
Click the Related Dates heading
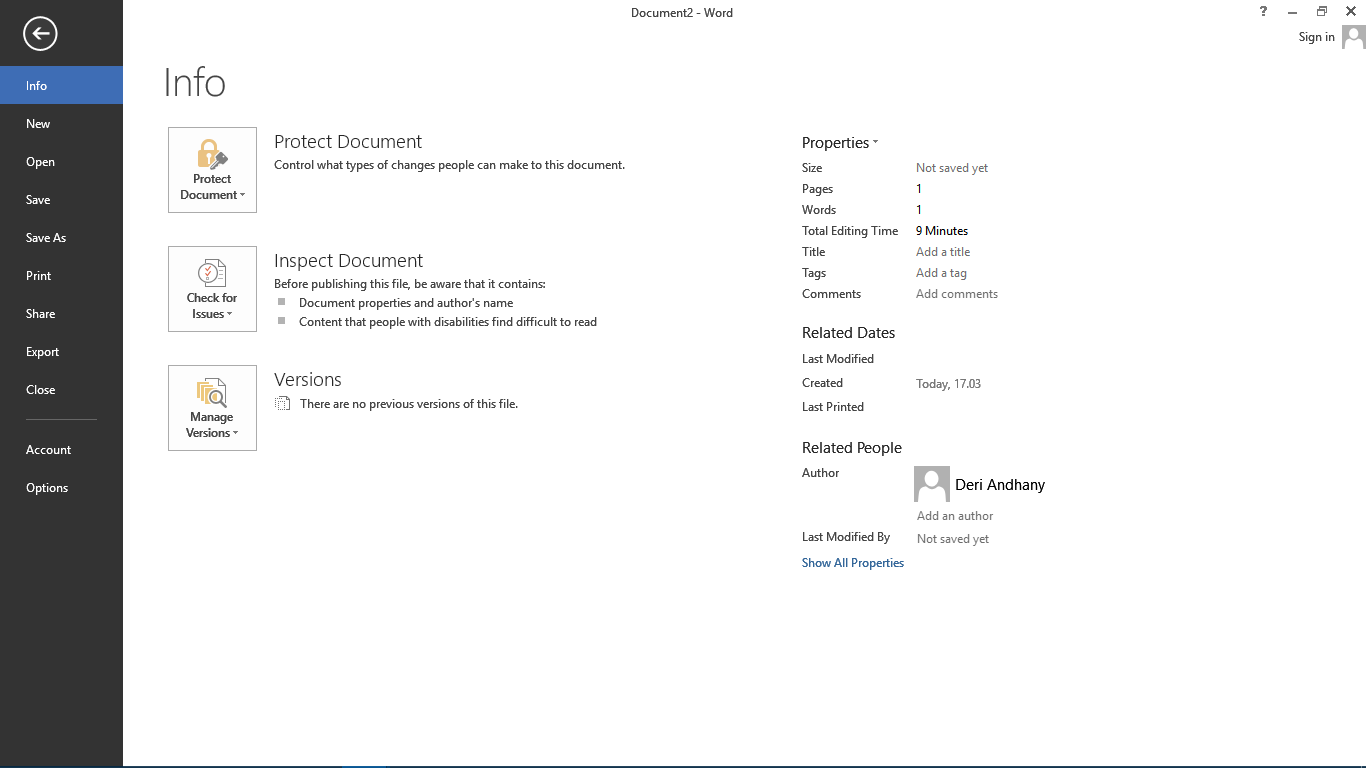pyautogui.click(x=849, y=333)
